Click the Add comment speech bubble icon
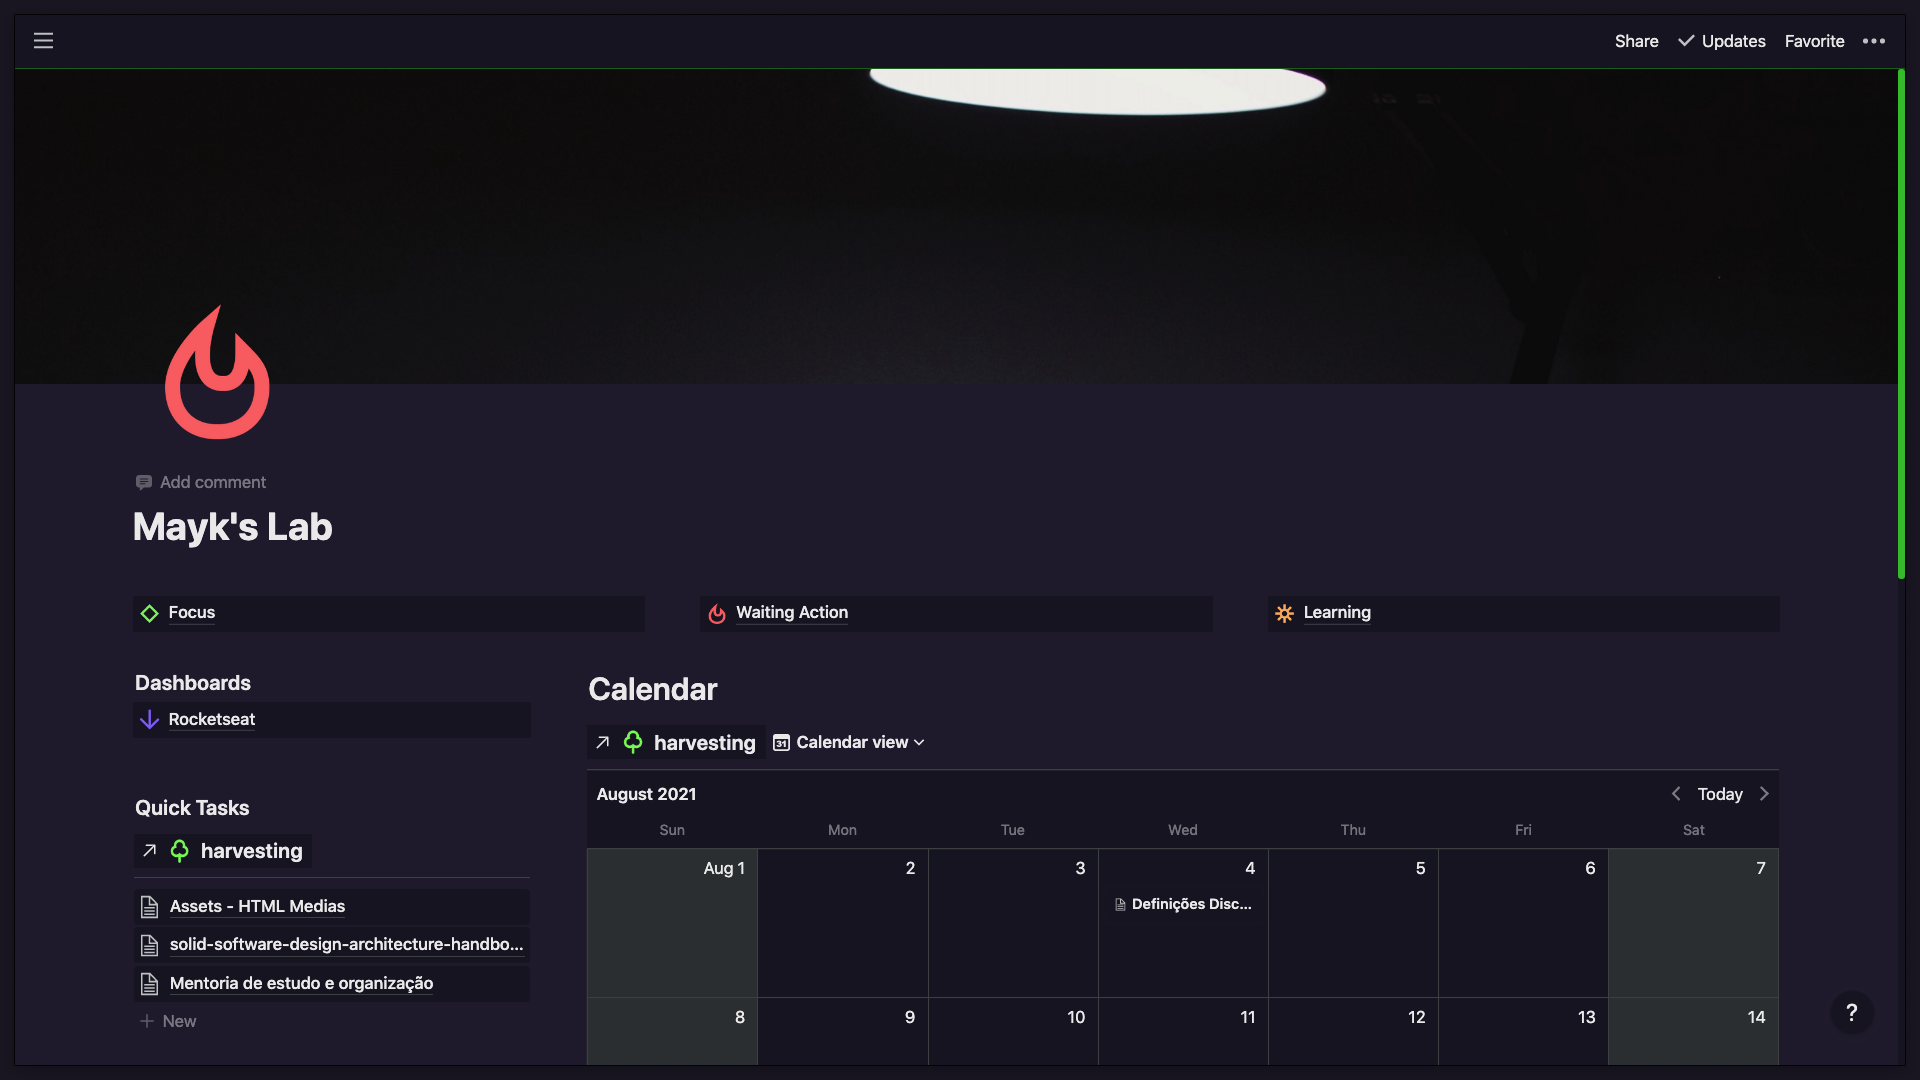The image size is (1920, 1080). 144,482
